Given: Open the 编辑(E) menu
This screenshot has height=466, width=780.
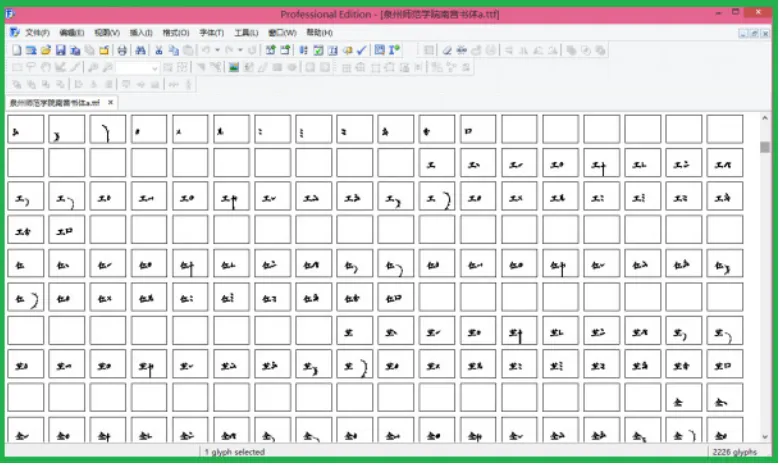Looking at the screenshot, I should (72, 33).
